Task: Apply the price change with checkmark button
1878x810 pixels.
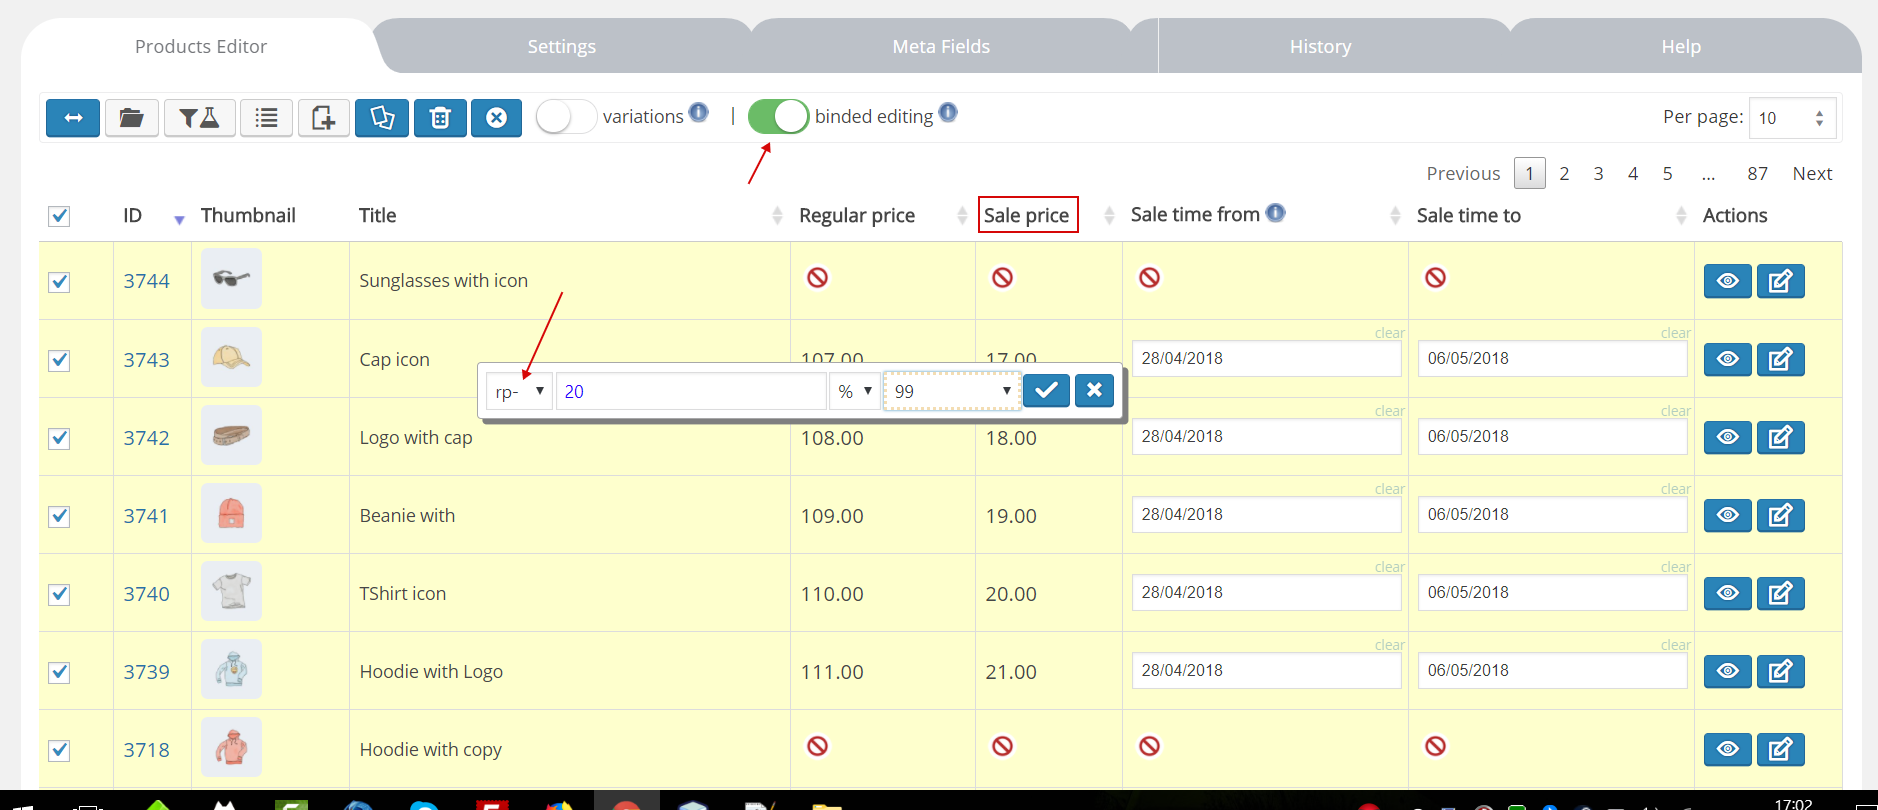Action: pos(1046,391)
